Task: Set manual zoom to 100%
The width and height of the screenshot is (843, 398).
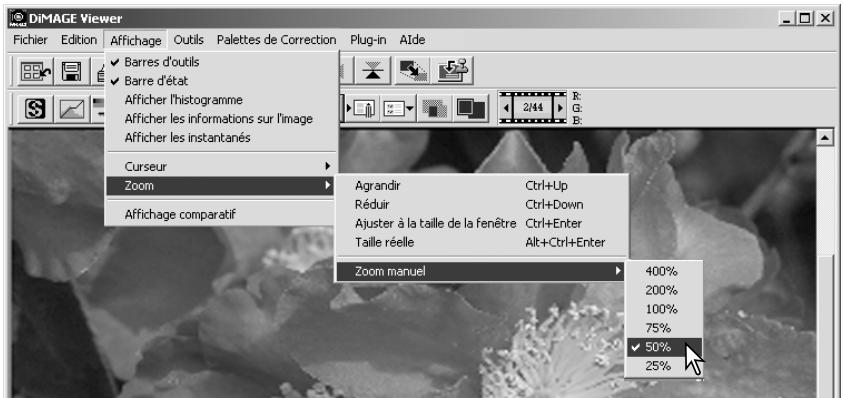Action: click(x=665, y=309)
